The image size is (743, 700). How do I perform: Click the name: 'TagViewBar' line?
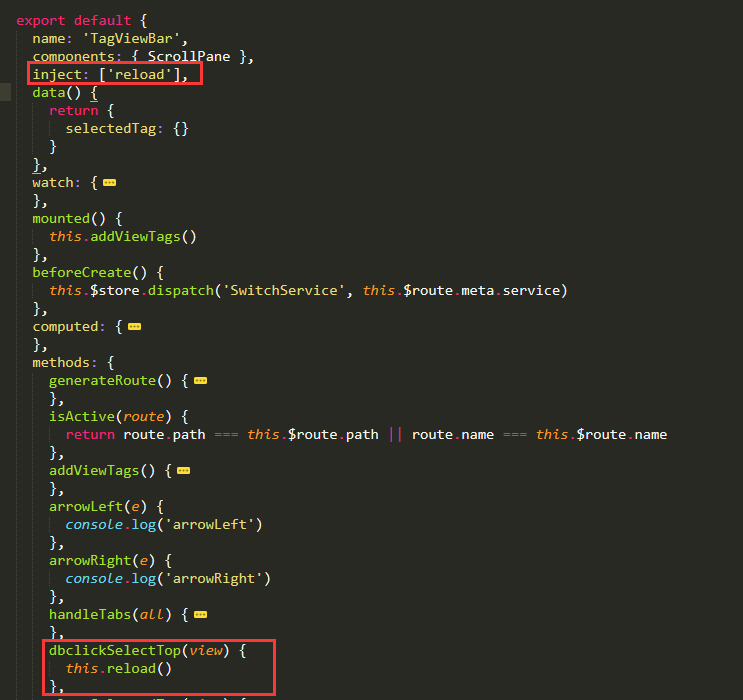[x=110, y=39]
